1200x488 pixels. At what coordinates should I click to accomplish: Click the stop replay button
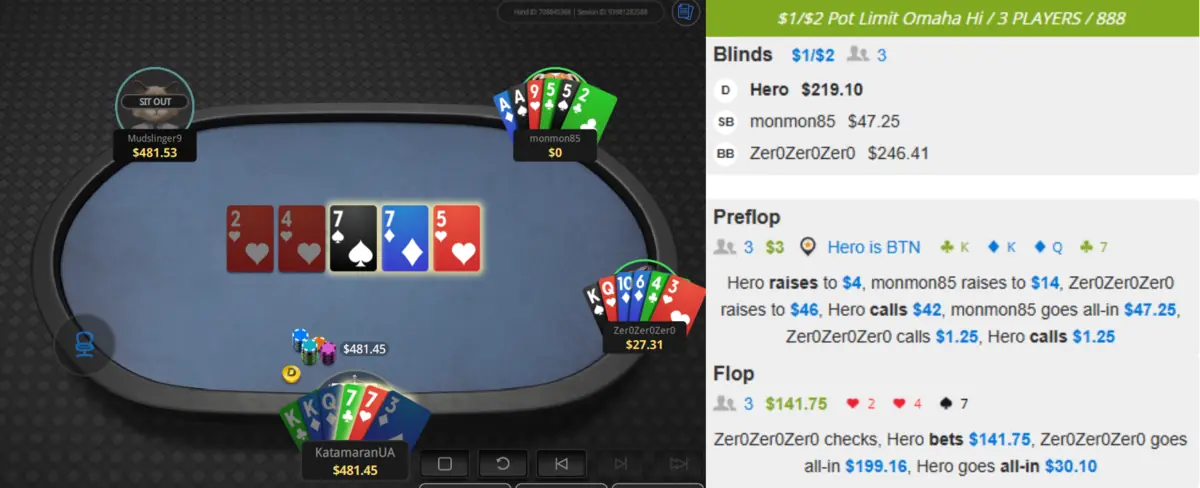[445, 464]
